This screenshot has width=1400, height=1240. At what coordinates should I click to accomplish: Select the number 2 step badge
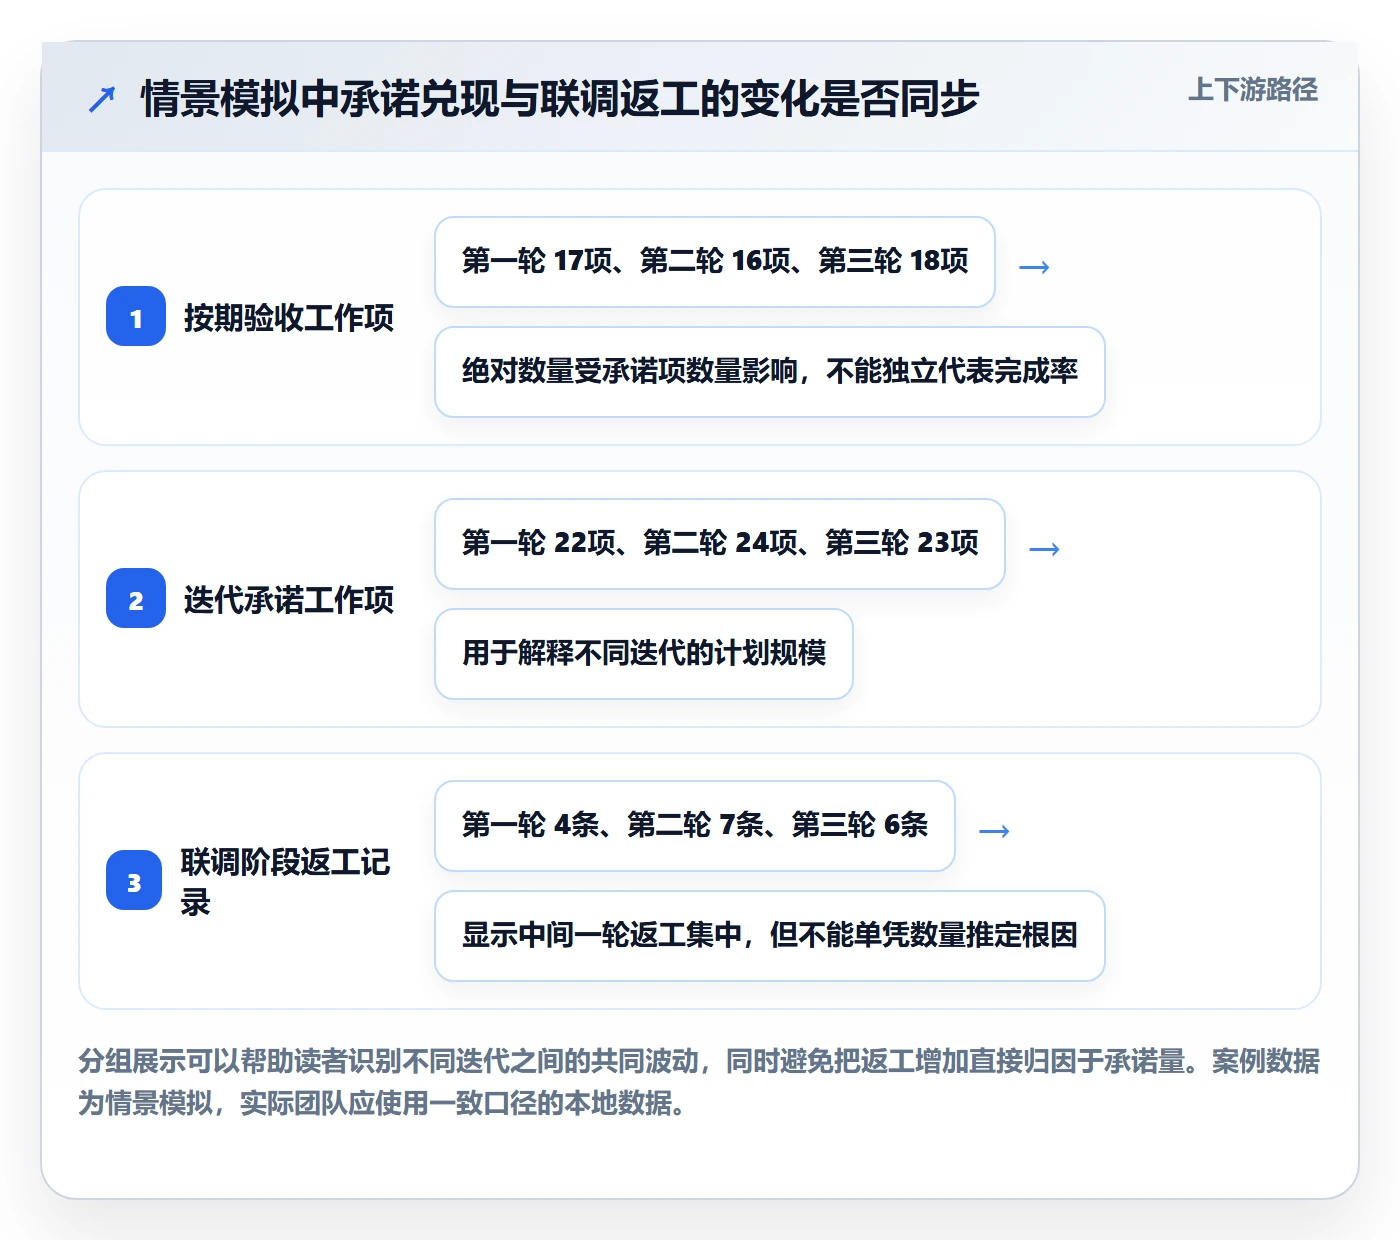coord(136,599)
